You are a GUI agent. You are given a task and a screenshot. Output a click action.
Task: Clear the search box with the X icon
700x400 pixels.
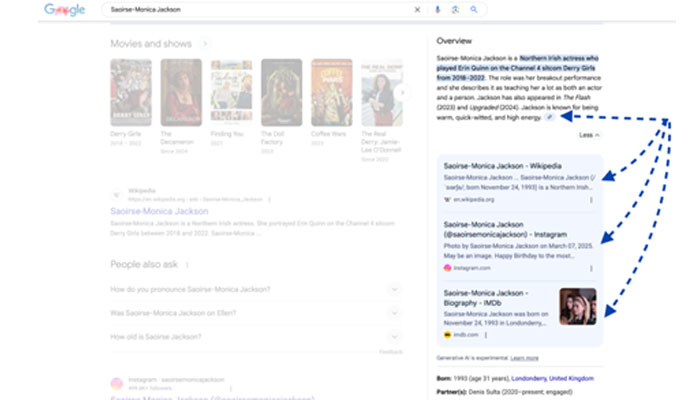click(x=418, y=10)
